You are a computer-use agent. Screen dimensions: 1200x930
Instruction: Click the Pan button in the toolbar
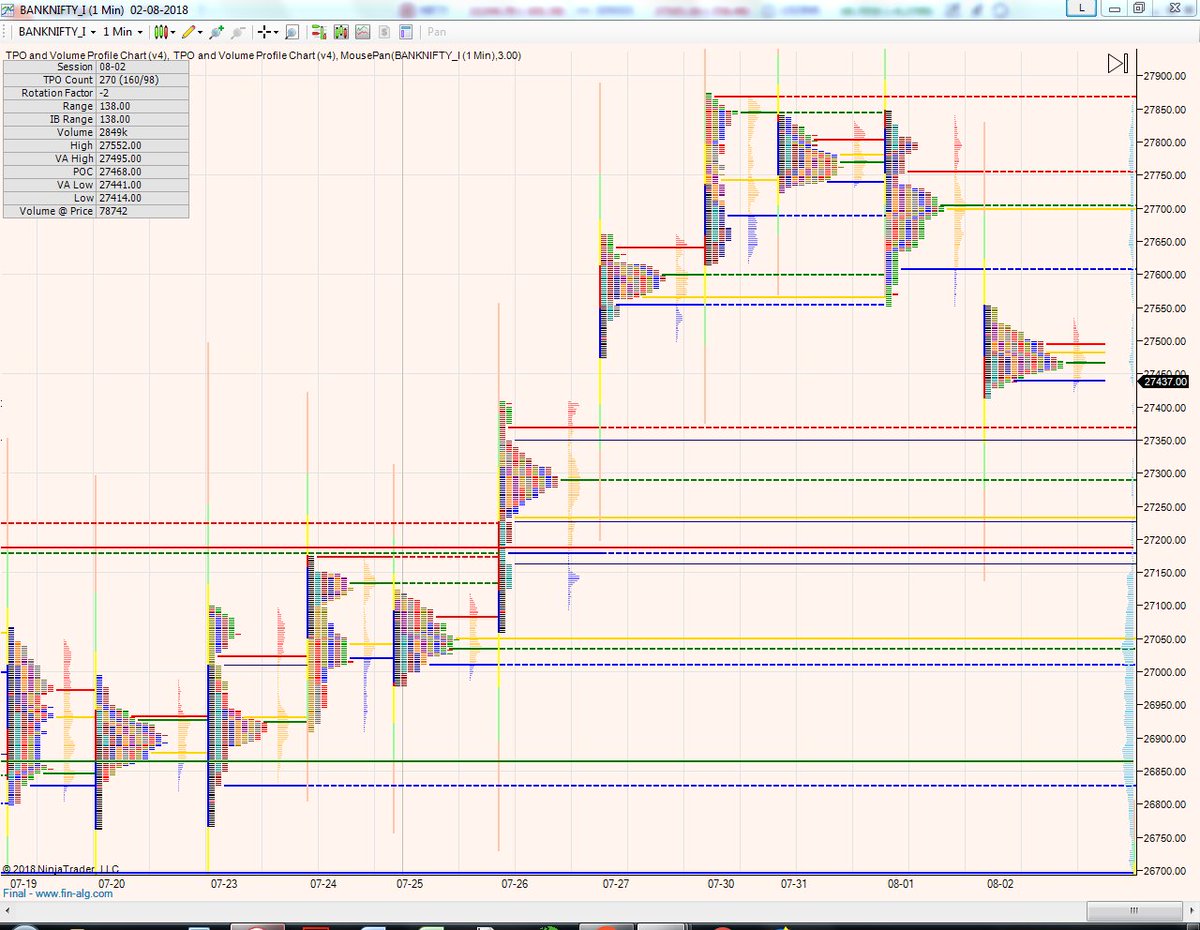pyautogui.click(x=437, y=32)
